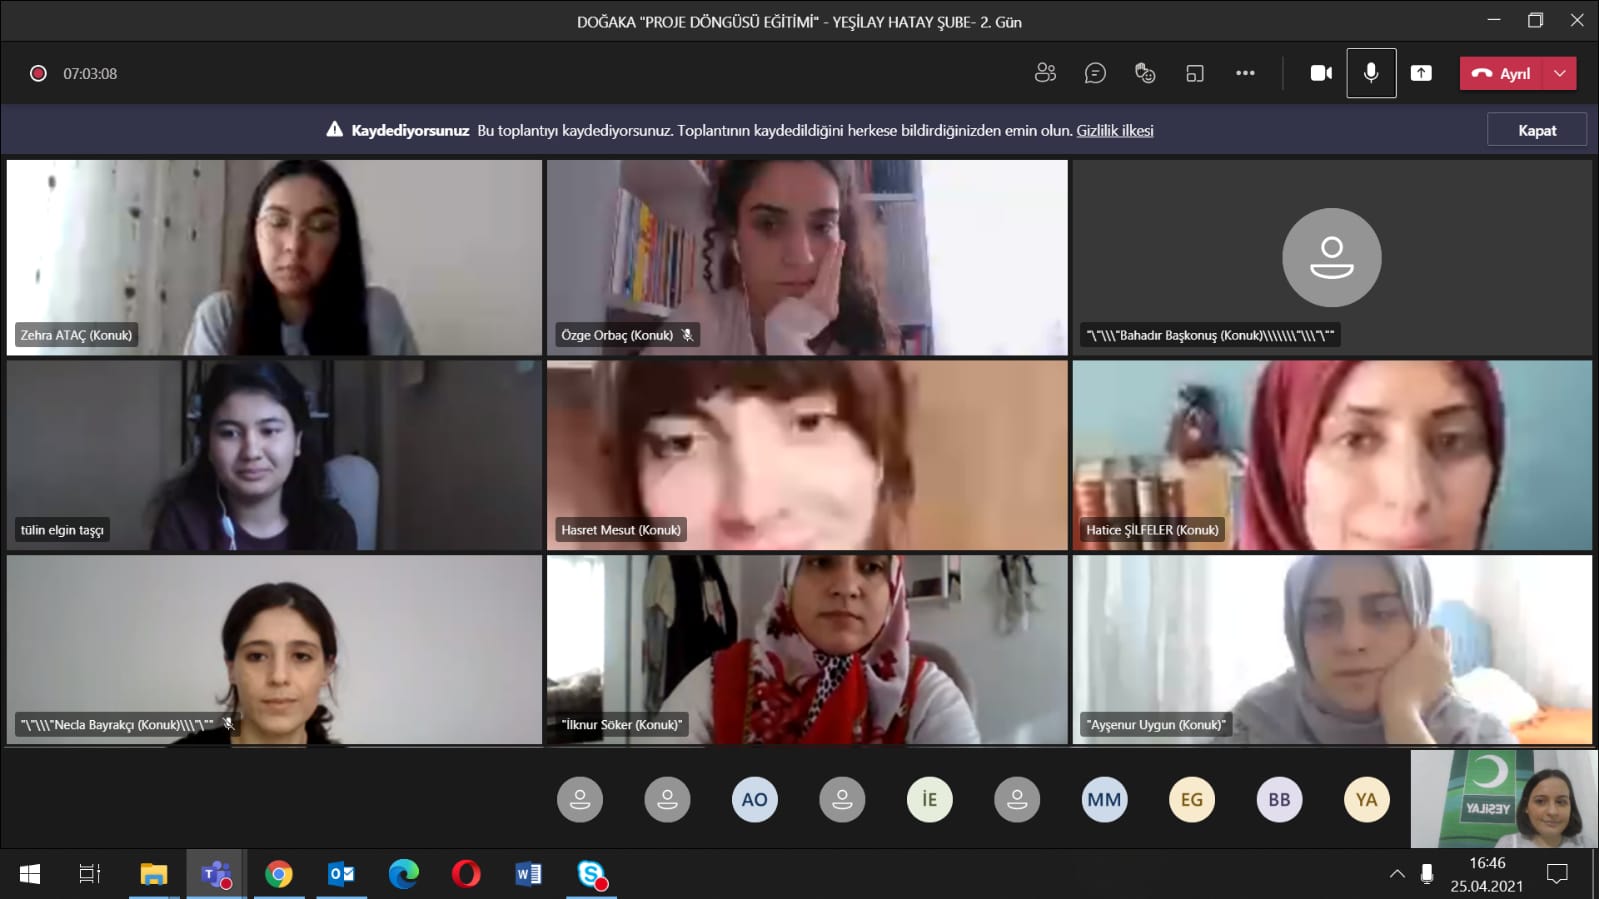
Task: Open File Explorer from taskbar
Action: point(153,874)
